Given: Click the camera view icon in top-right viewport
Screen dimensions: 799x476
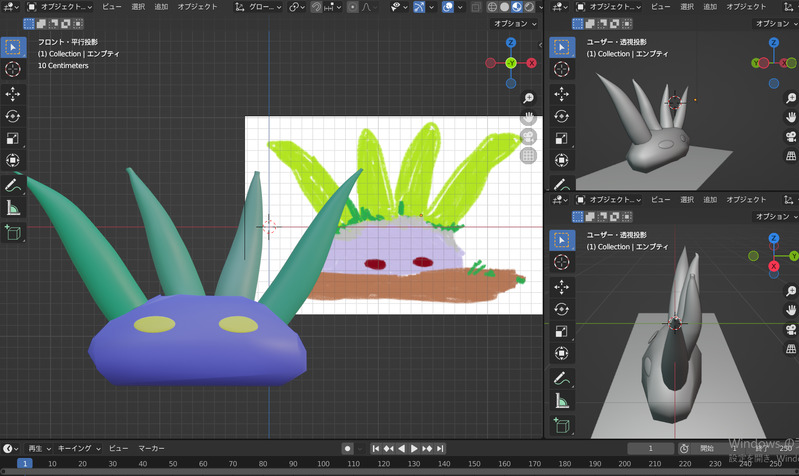Looking at the screenshot, I should click(791, 137).
